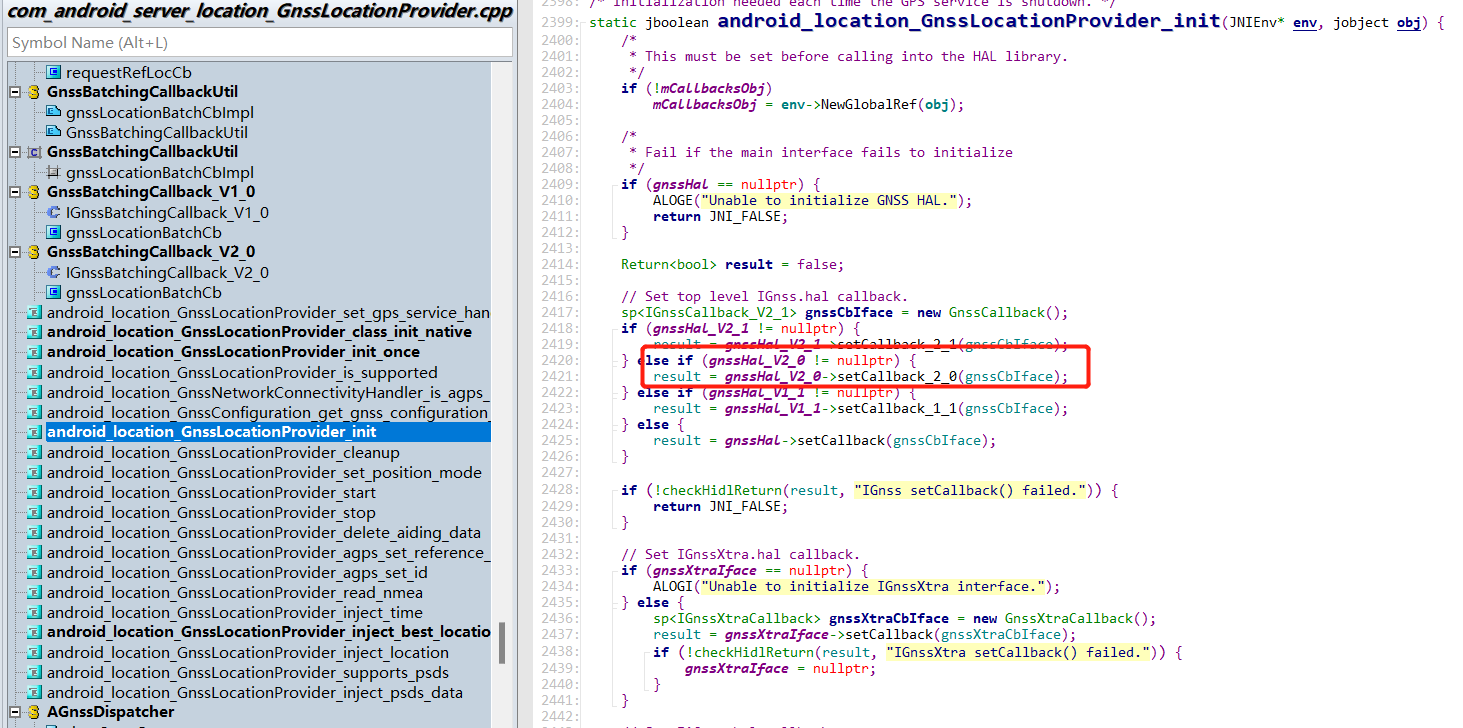This screenshot has height=728, width=1463.
Task: Click comment '// Set IGnssXtra.hal callback.'
Action: [740, 554]
